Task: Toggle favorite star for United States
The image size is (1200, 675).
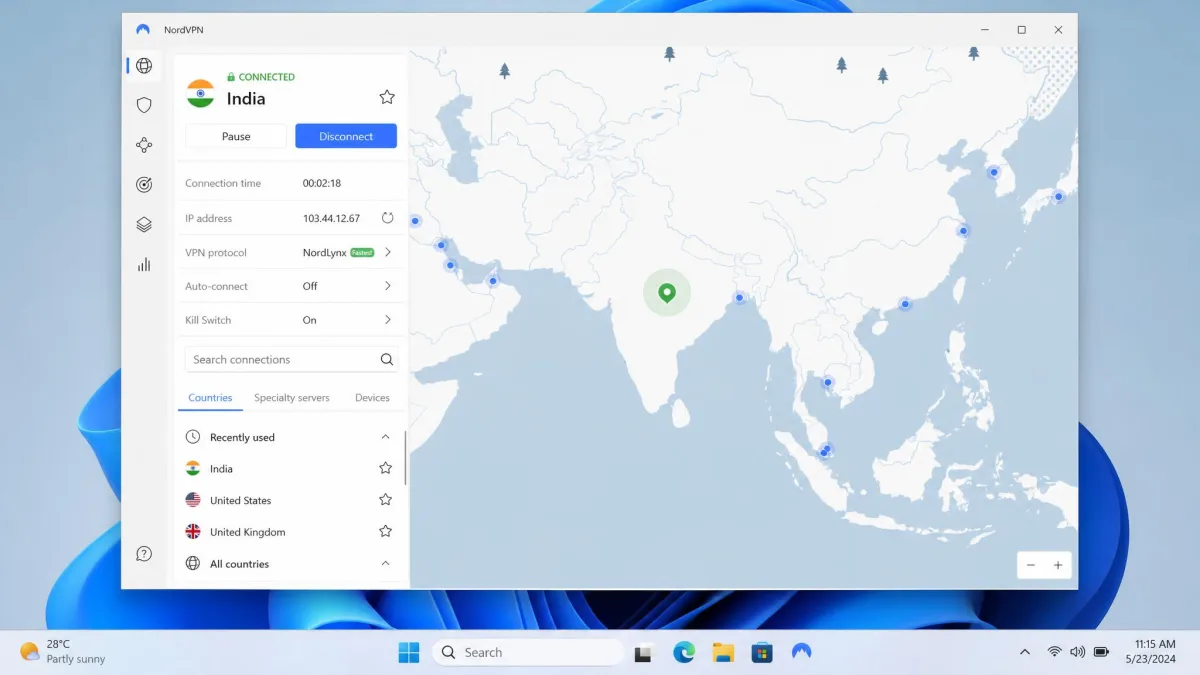Action: pos(385,500)
